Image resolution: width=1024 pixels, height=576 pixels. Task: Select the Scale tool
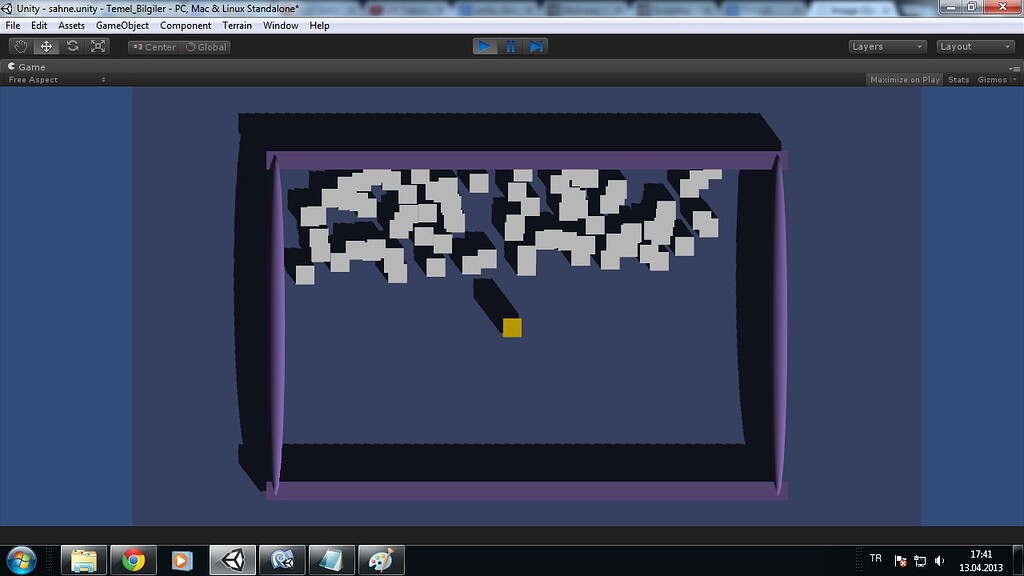click(x=98, y=46)
